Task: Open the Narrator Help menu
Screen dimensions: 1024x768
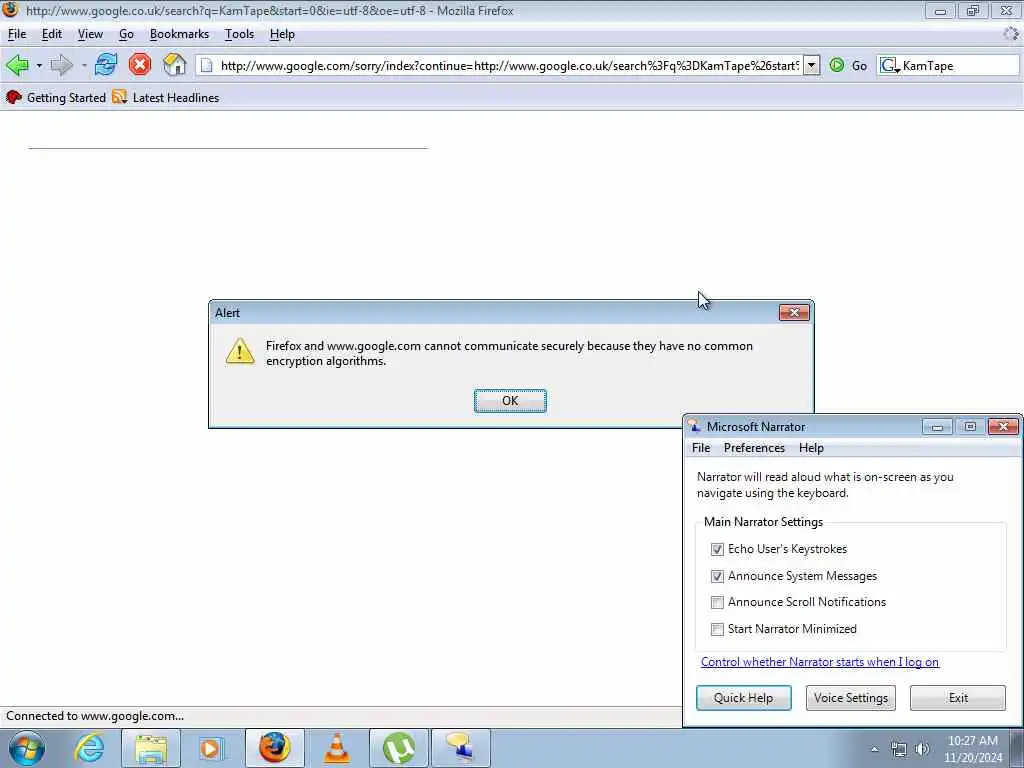Action: coord(811,448)
